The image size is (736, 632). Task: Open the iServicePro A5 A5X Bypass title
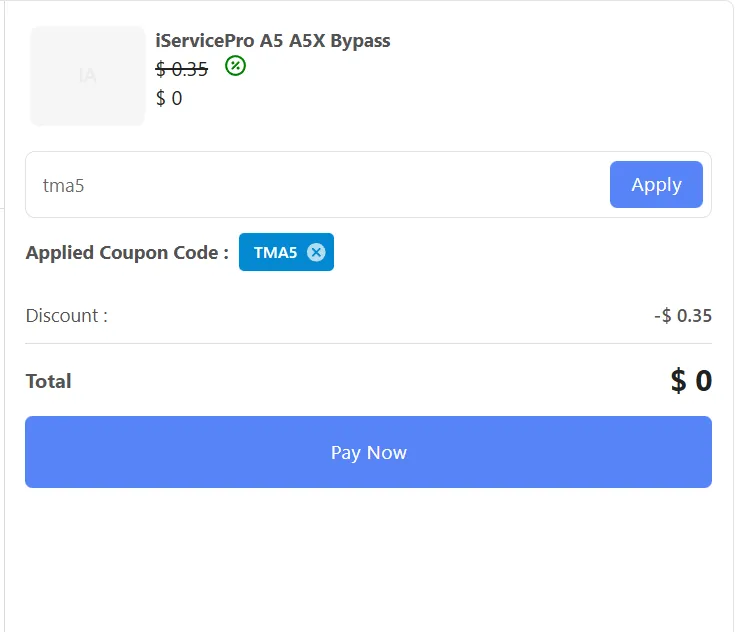[273, 41]
